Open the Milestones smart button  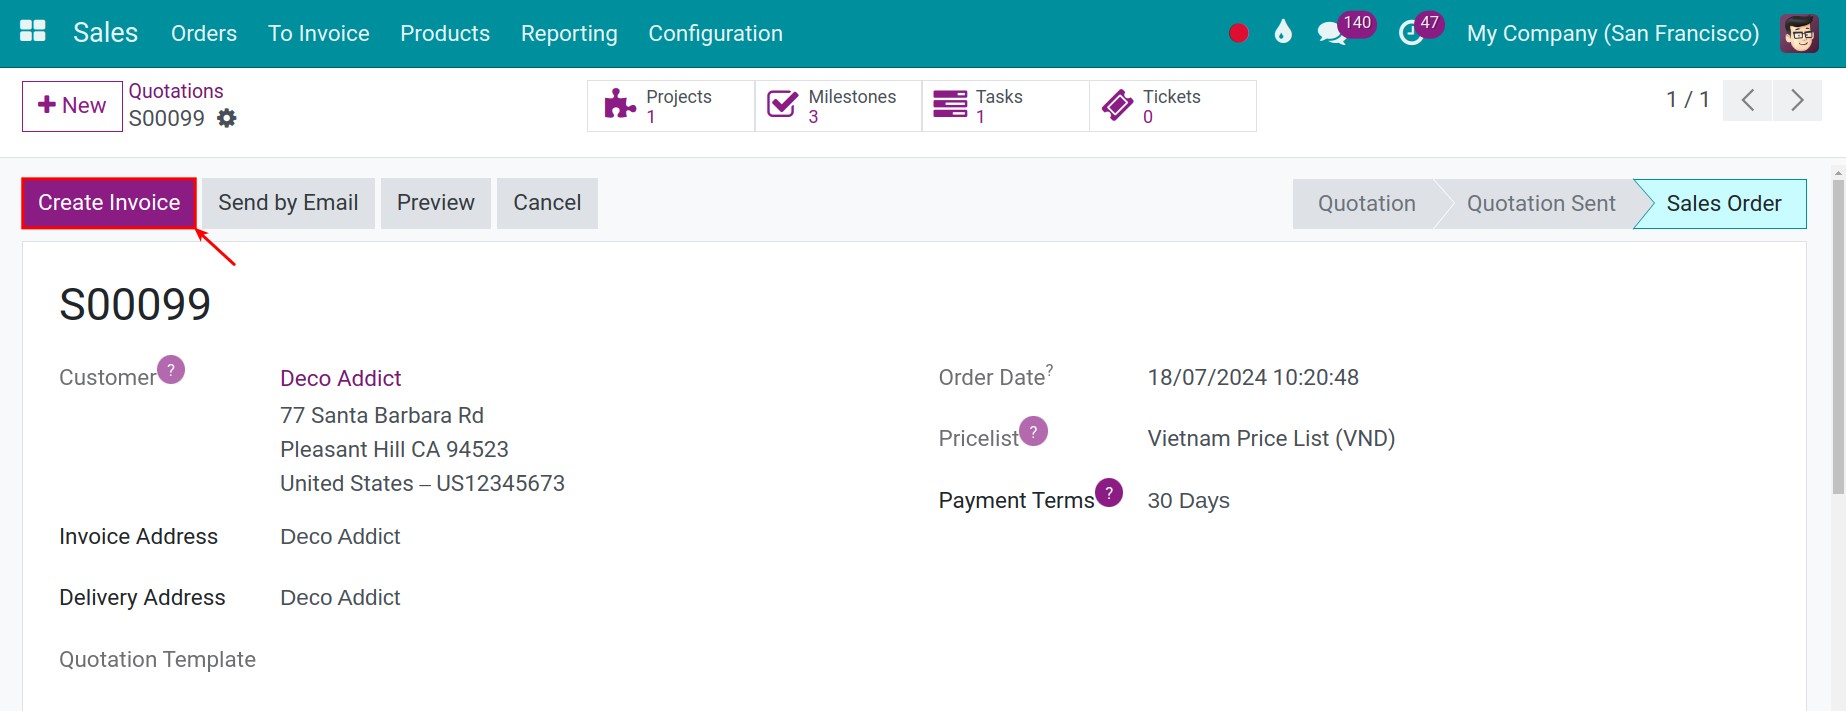(838, 105)
